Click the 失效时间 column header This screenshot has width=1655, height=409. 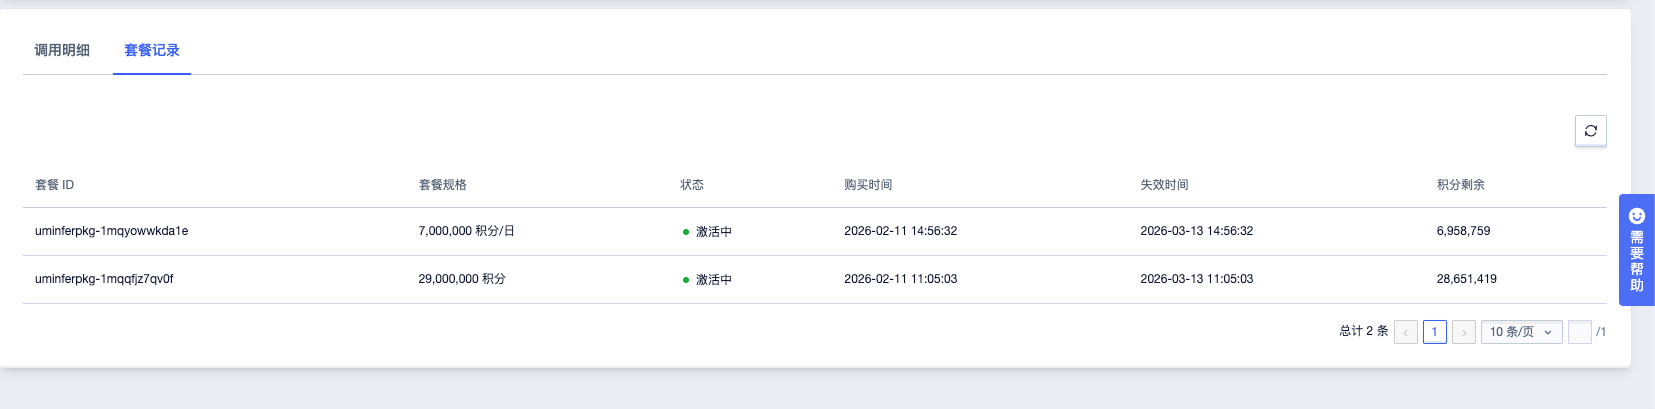1164,185
